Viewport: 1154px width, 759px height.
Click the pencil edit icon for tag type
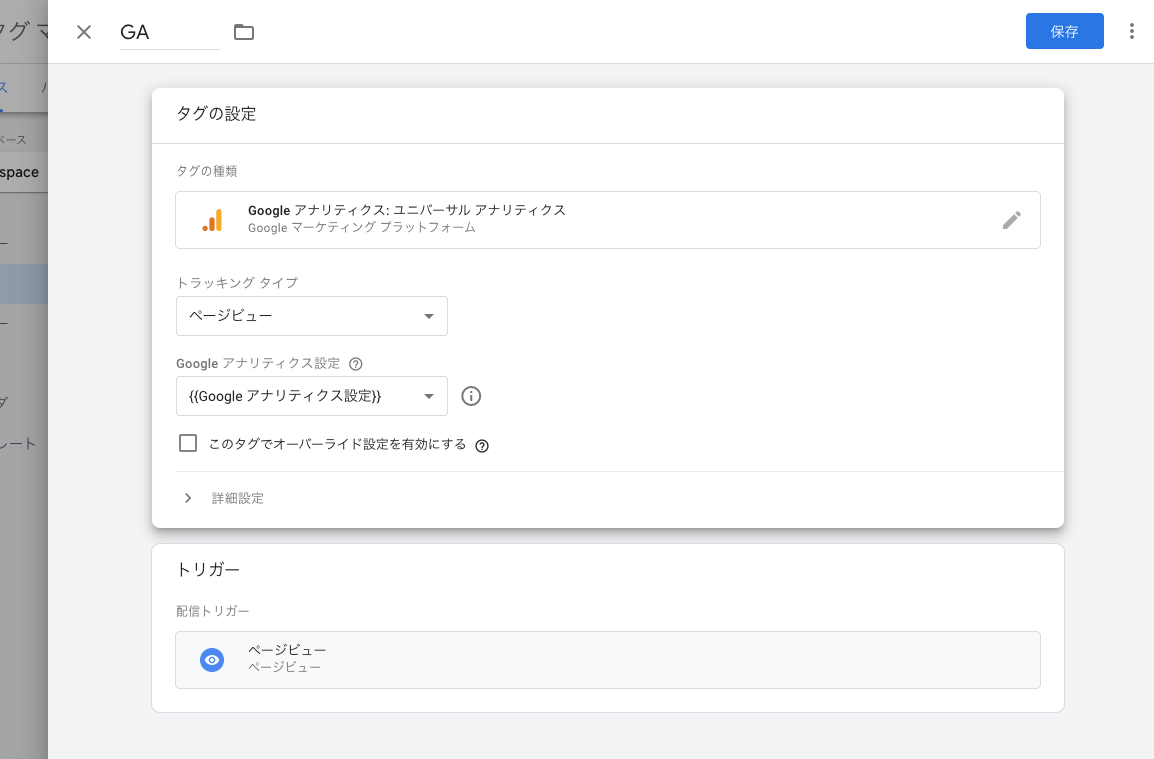pos(1011,219)
